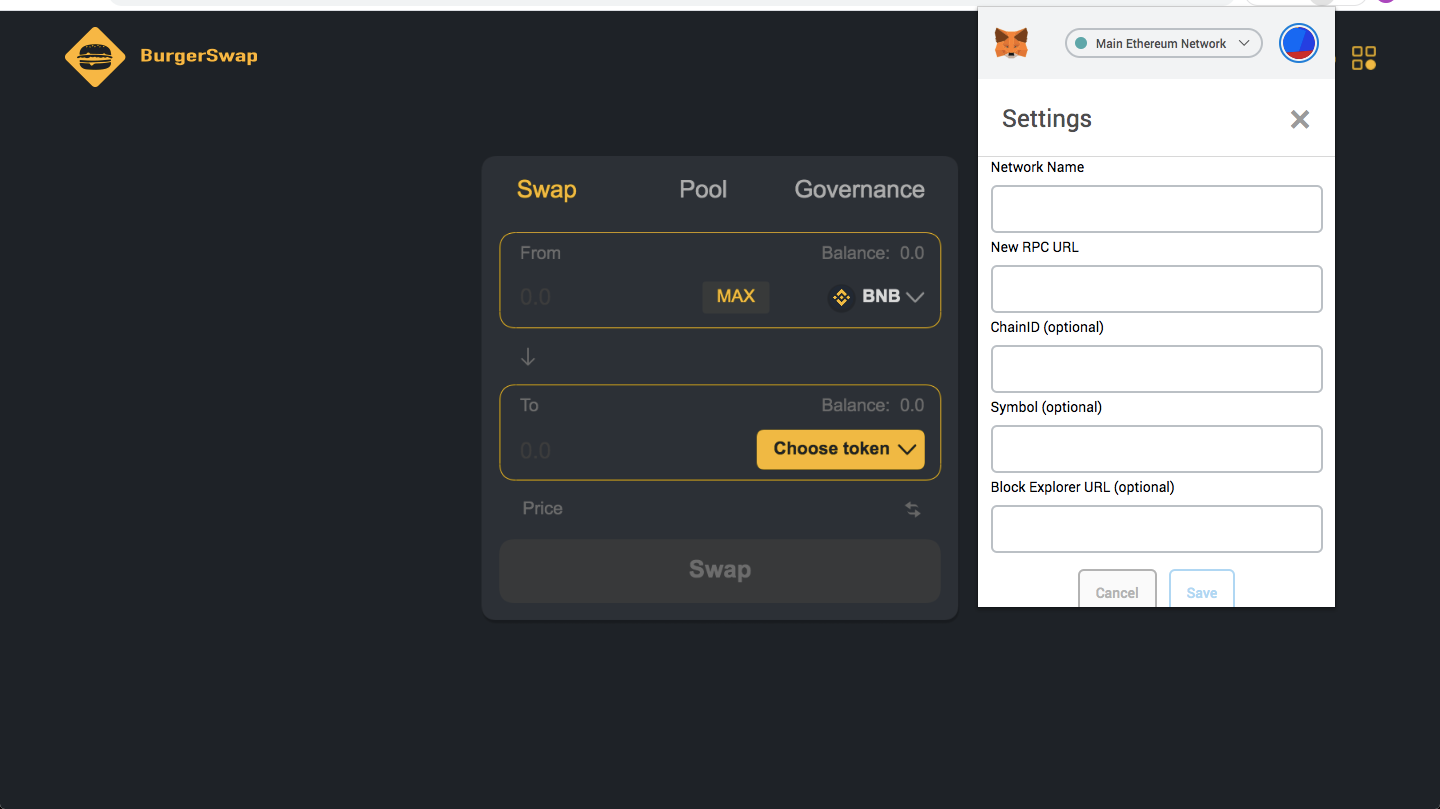Image resolution: width=1440 pixels, height=809 pixels.
Task: Click the 'Symbol (optional)' label
Action: tap(1046, 407)
